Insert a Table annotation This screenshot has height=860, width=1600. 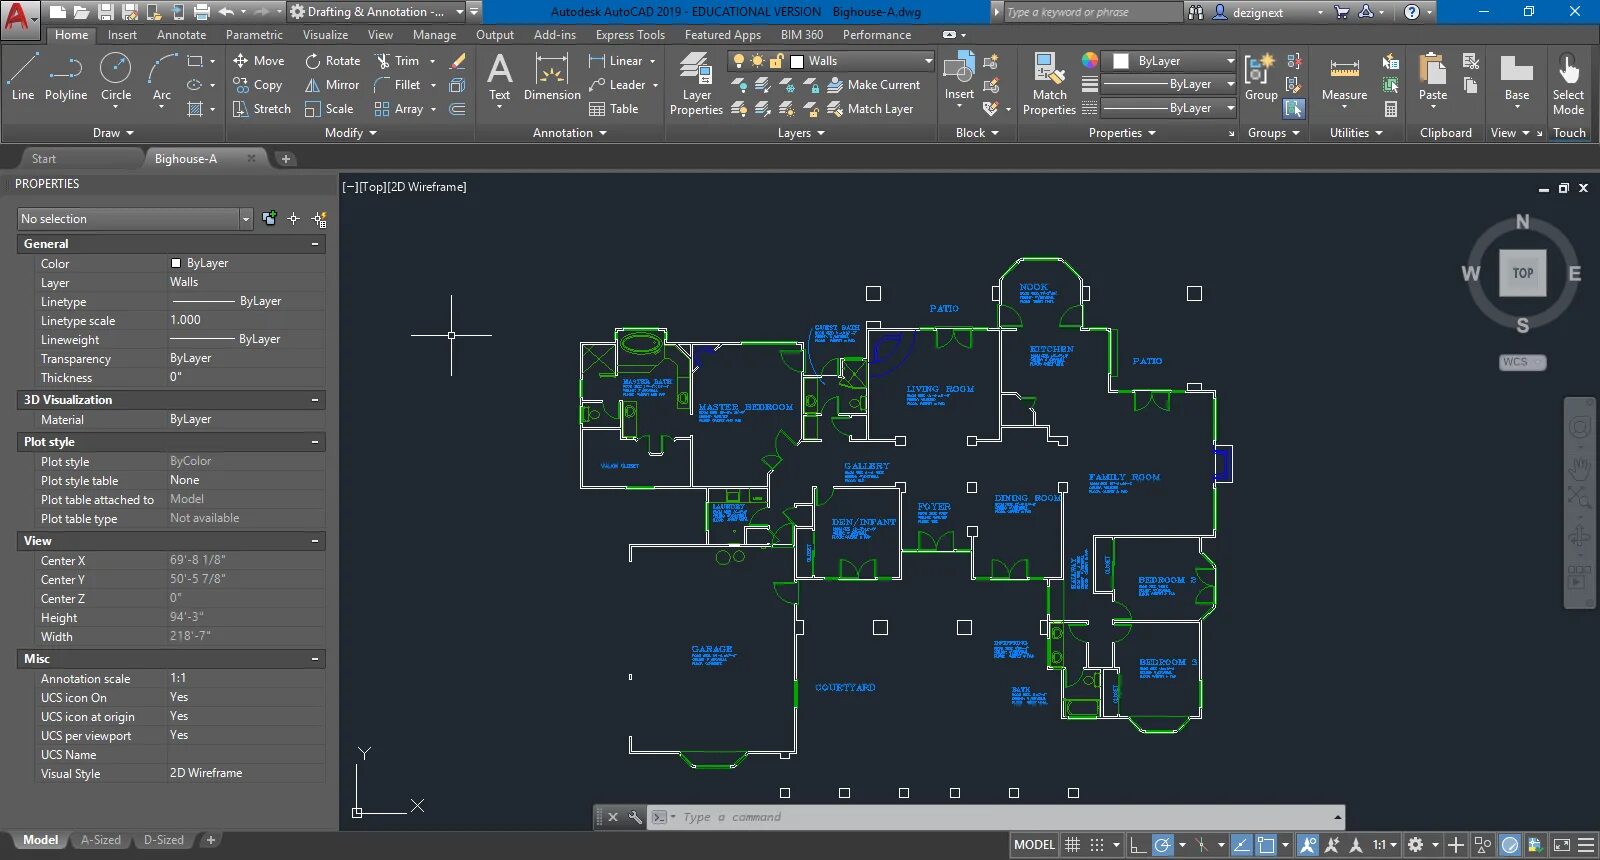[614, 109]
